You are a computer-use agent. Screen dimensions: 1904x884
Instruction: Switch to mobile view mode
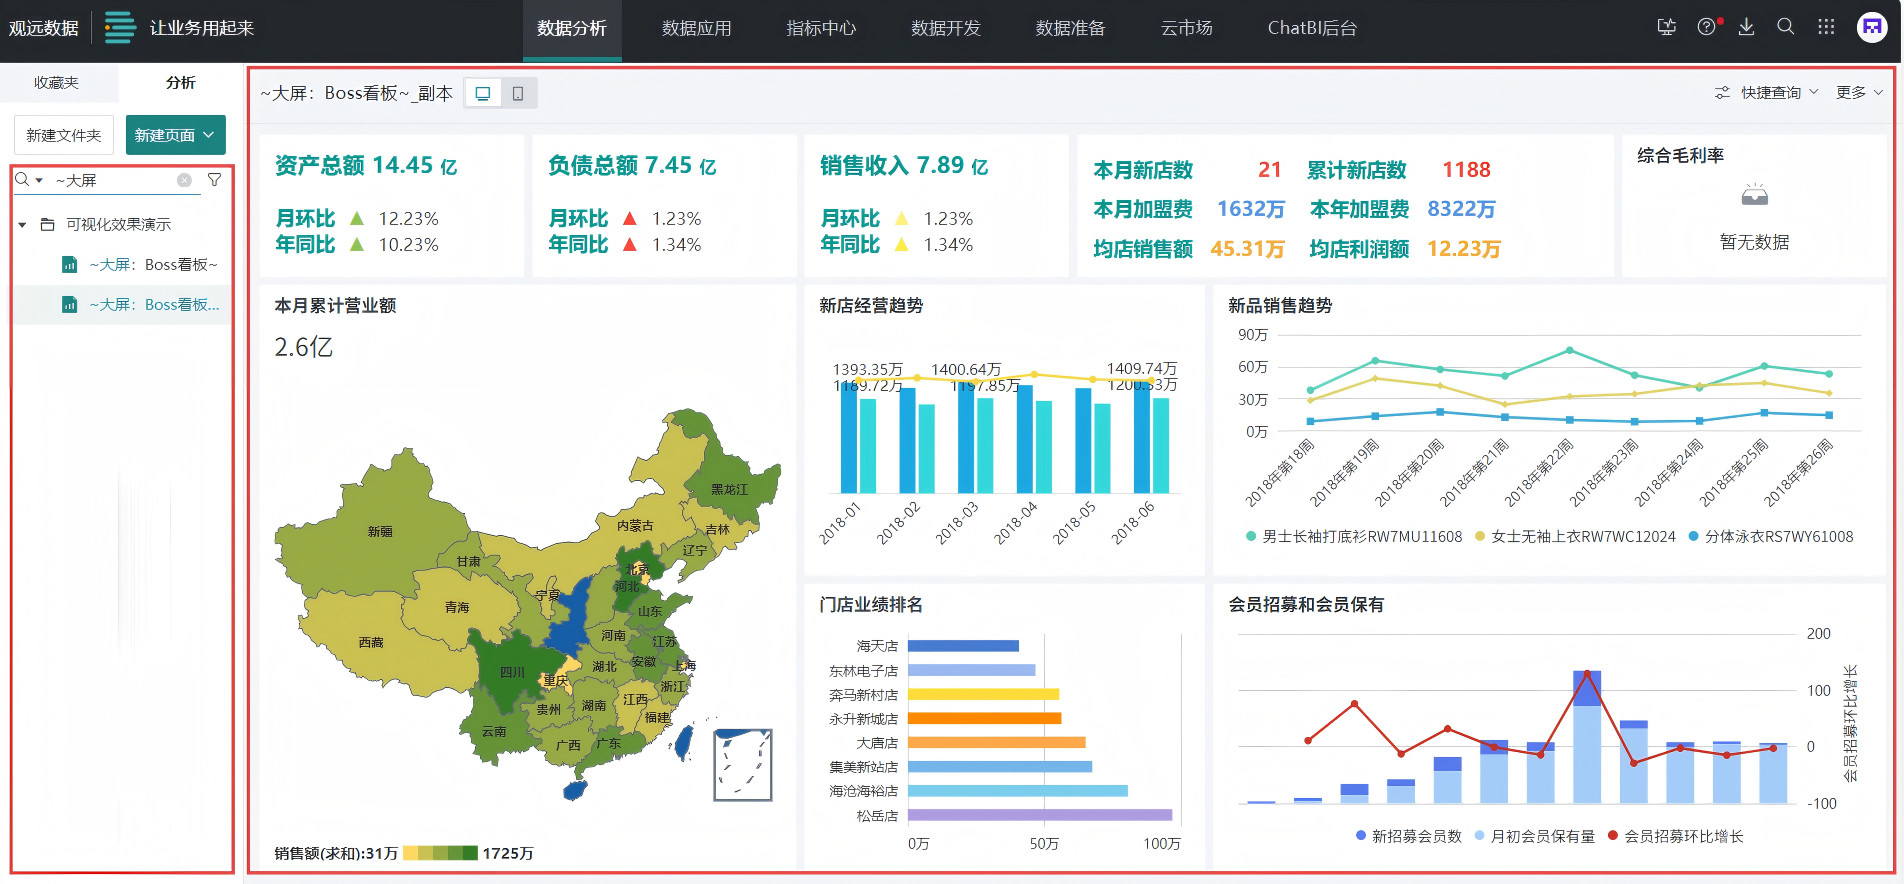pos(518,93)
